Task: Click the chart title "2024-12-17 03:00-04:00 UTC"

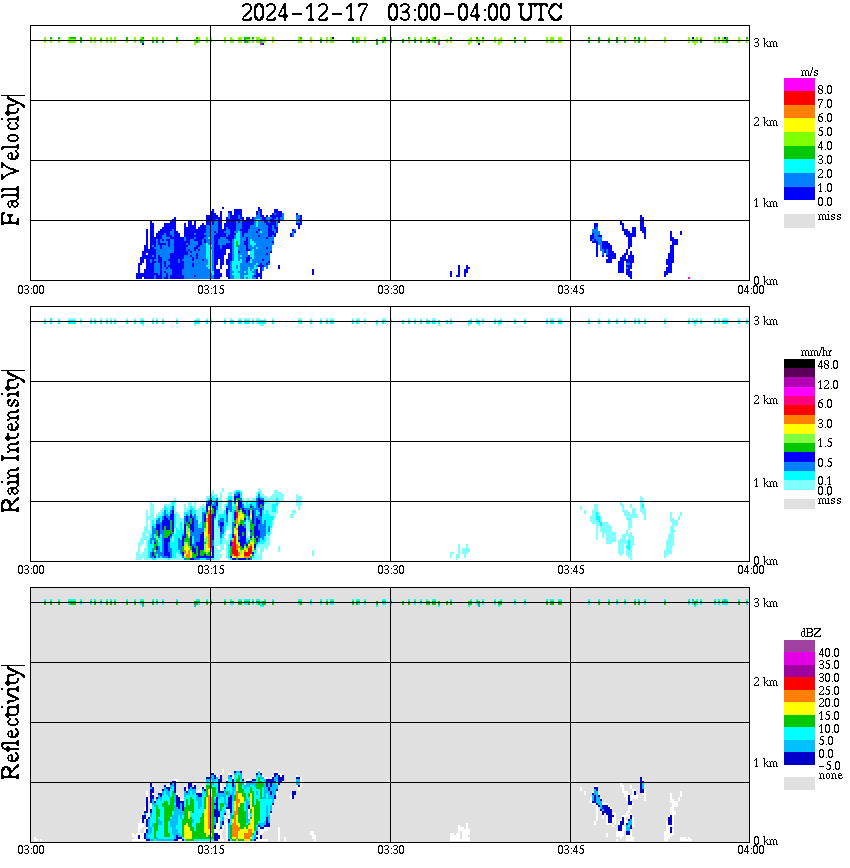Action: (x=402, y=12)
